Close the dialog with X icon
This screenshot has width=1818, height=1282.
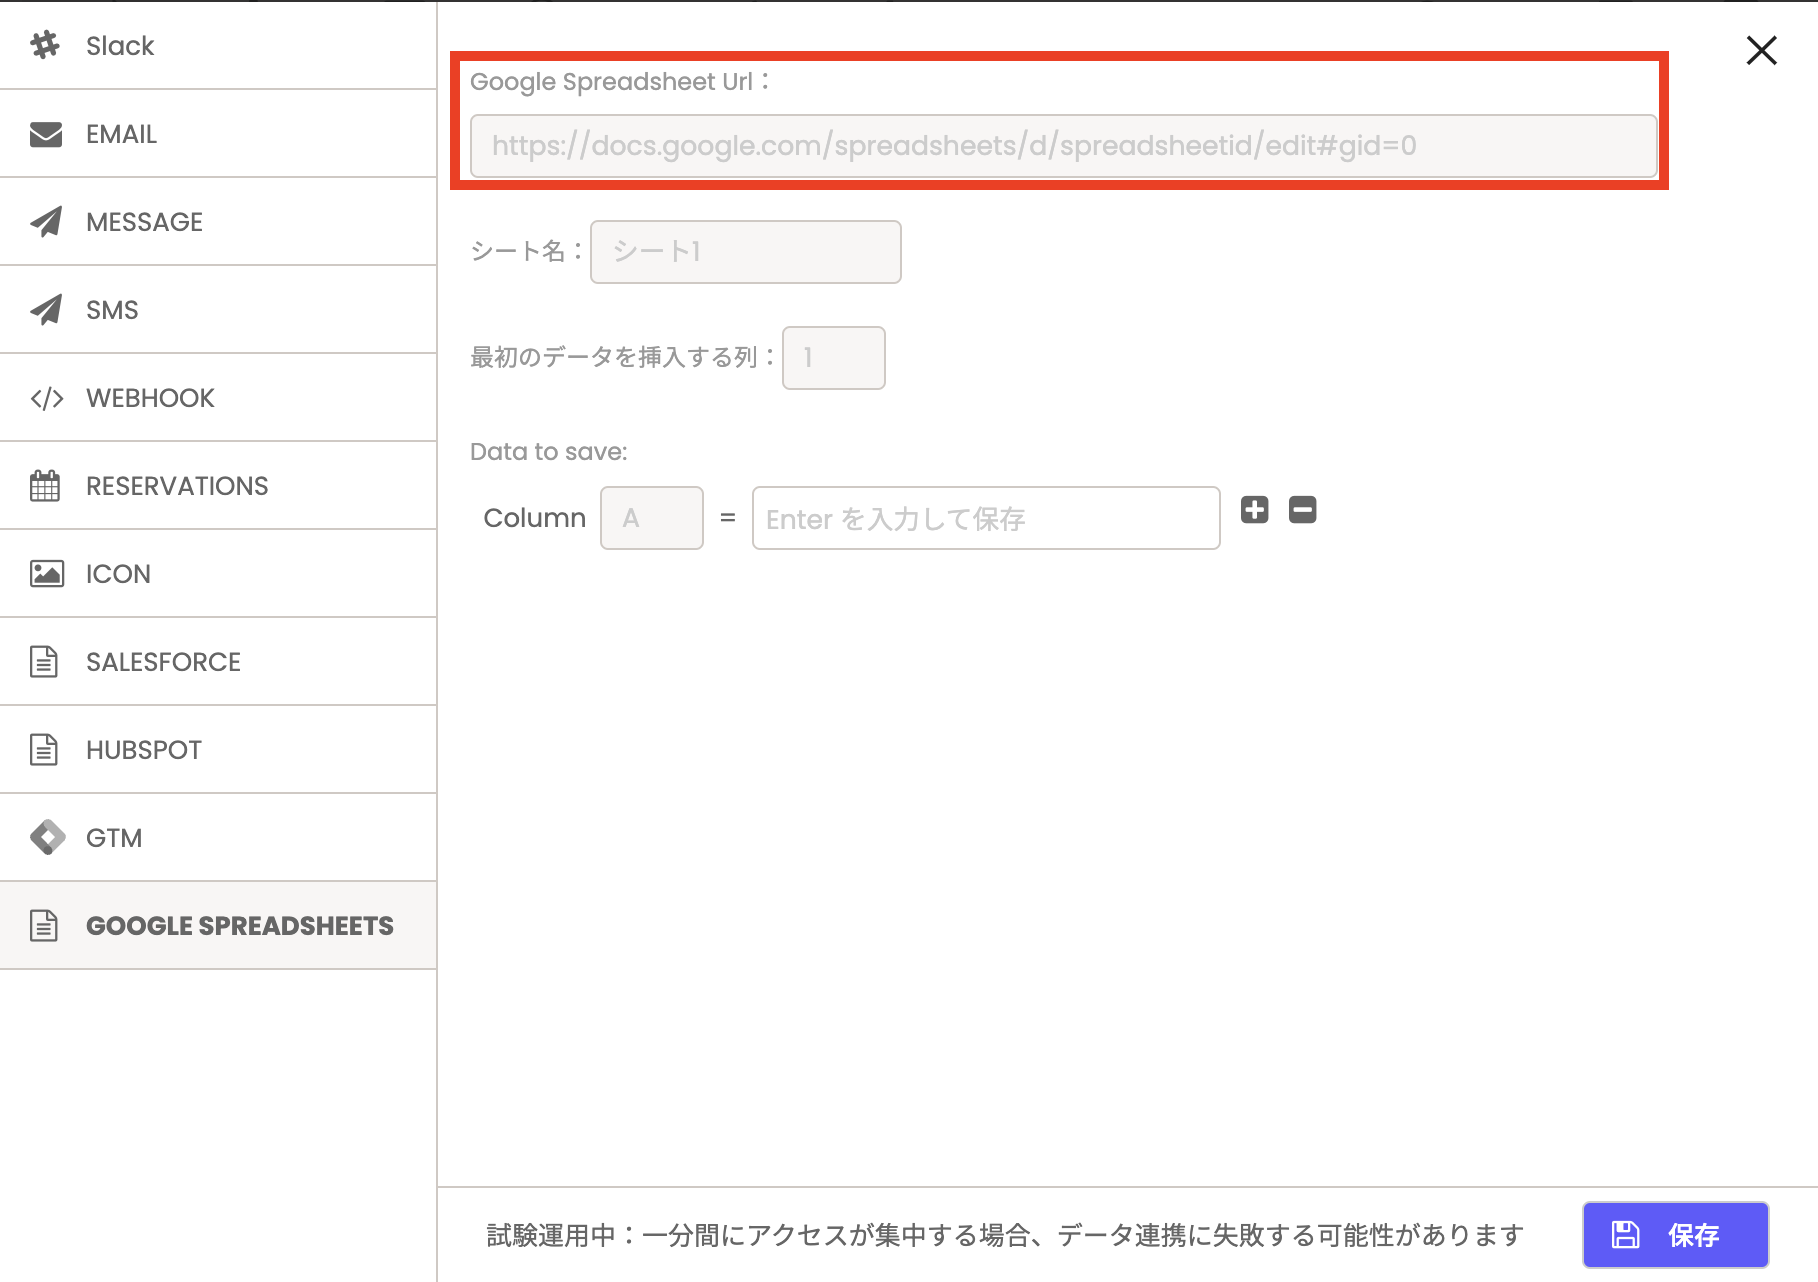[x=1762, y=50]
